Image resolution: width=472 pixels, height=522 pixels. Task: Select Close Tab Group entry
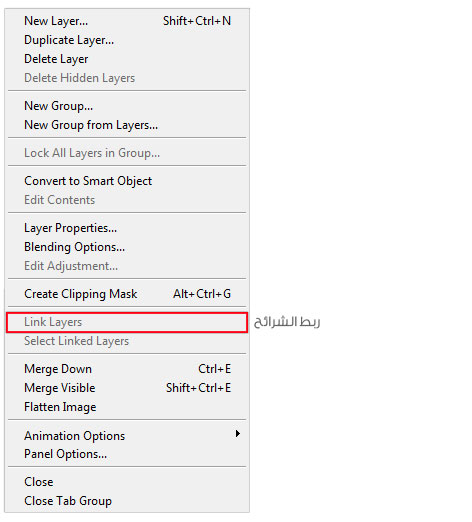tap(127, 501)
